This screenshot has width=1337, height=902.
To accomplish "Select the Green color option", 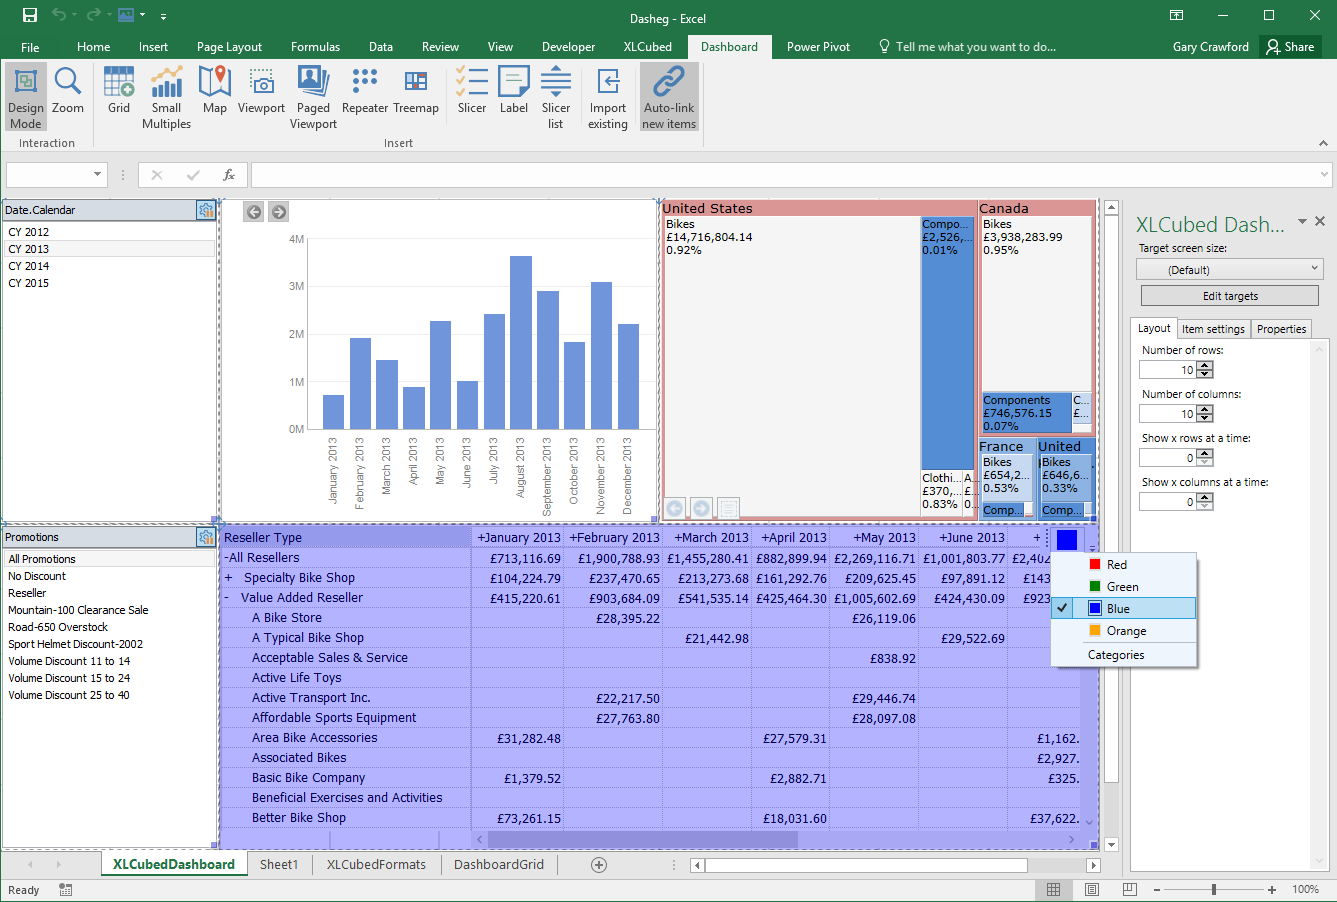I will (1123, 587).
